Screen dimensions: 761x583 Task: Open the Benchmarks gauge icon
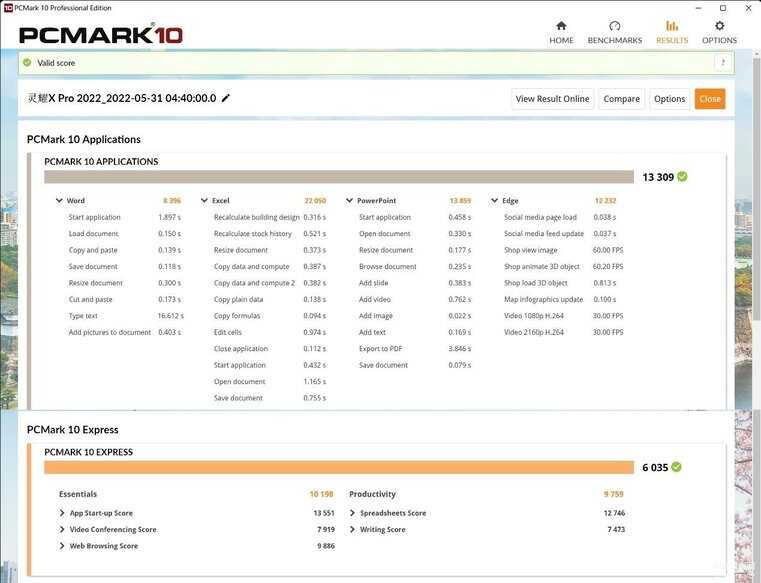(x=614, y=26)
